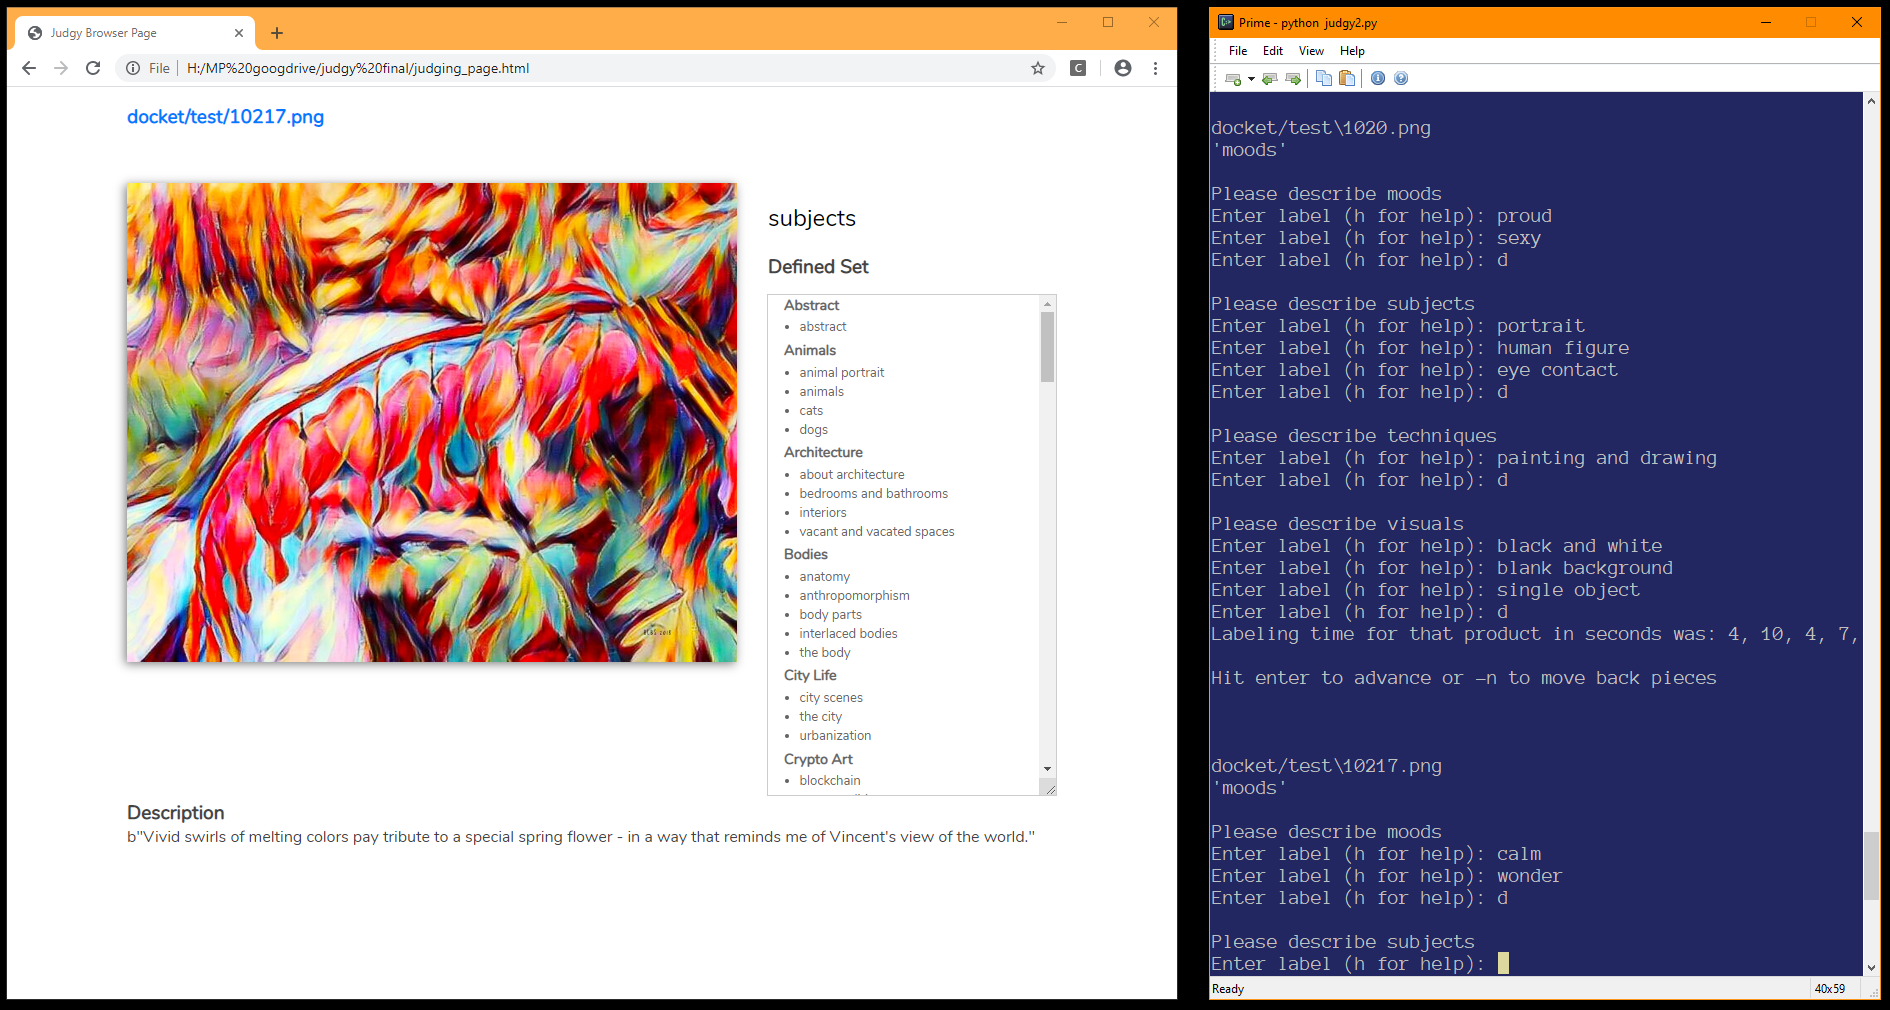
Task: Click 'body parts' list item
Action: pos(830,615)
